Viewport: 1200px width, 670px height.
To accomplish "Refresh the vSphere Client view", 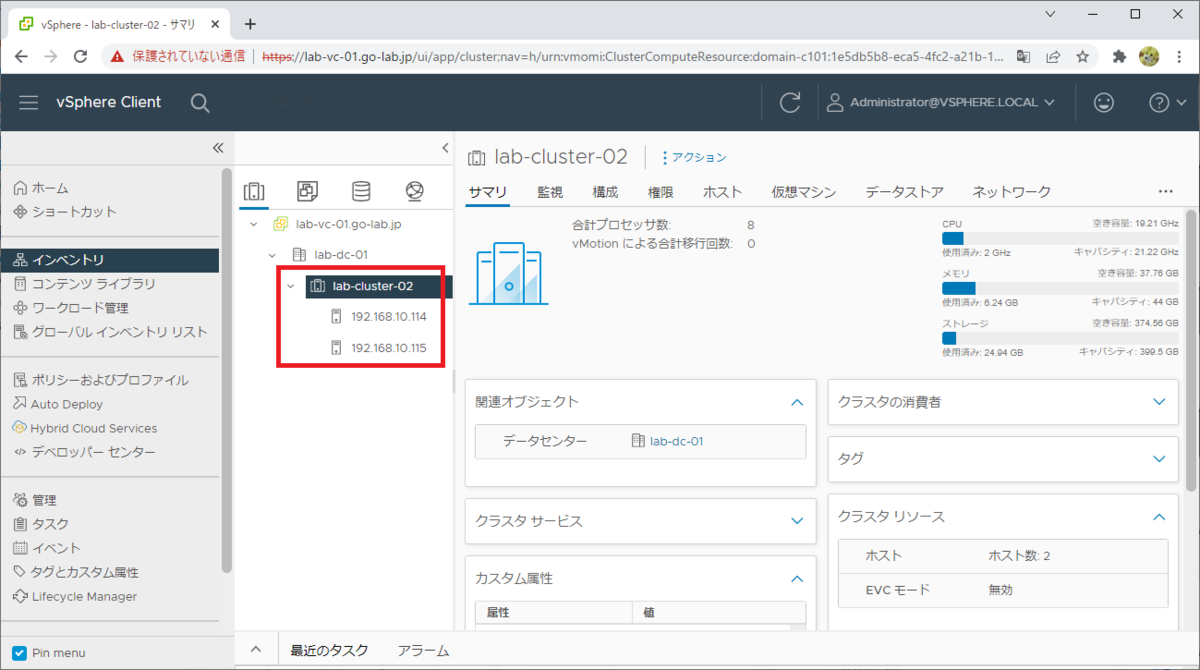I will [x=790, y=102].
